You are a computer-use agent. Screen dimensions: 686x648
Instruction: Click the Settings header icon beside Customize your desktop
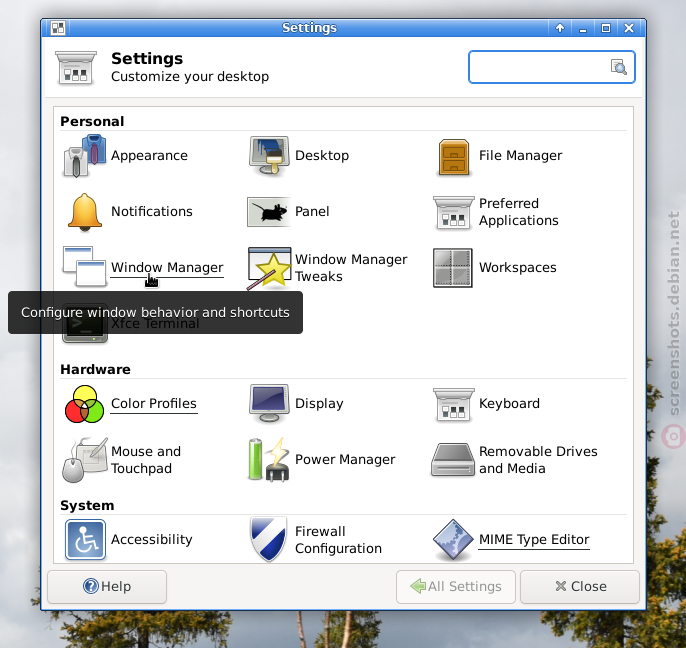tap(76, 68)
